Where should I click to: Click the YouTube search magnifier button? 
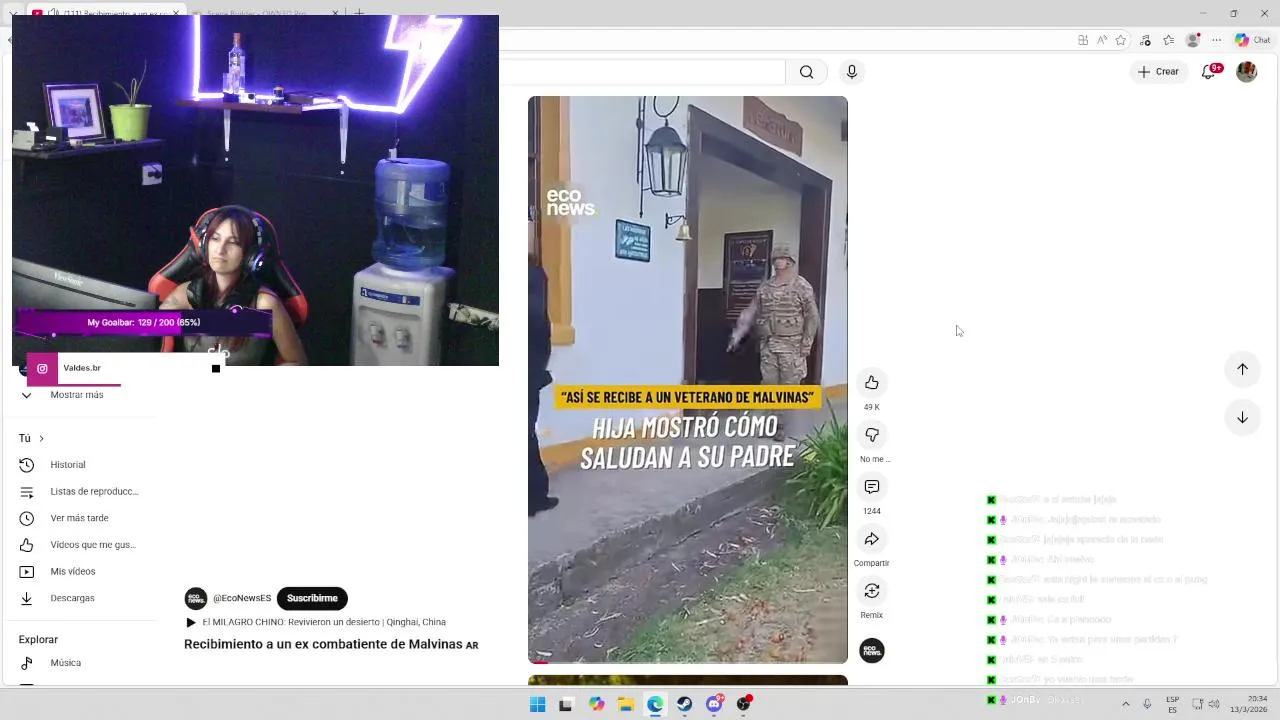807,72
